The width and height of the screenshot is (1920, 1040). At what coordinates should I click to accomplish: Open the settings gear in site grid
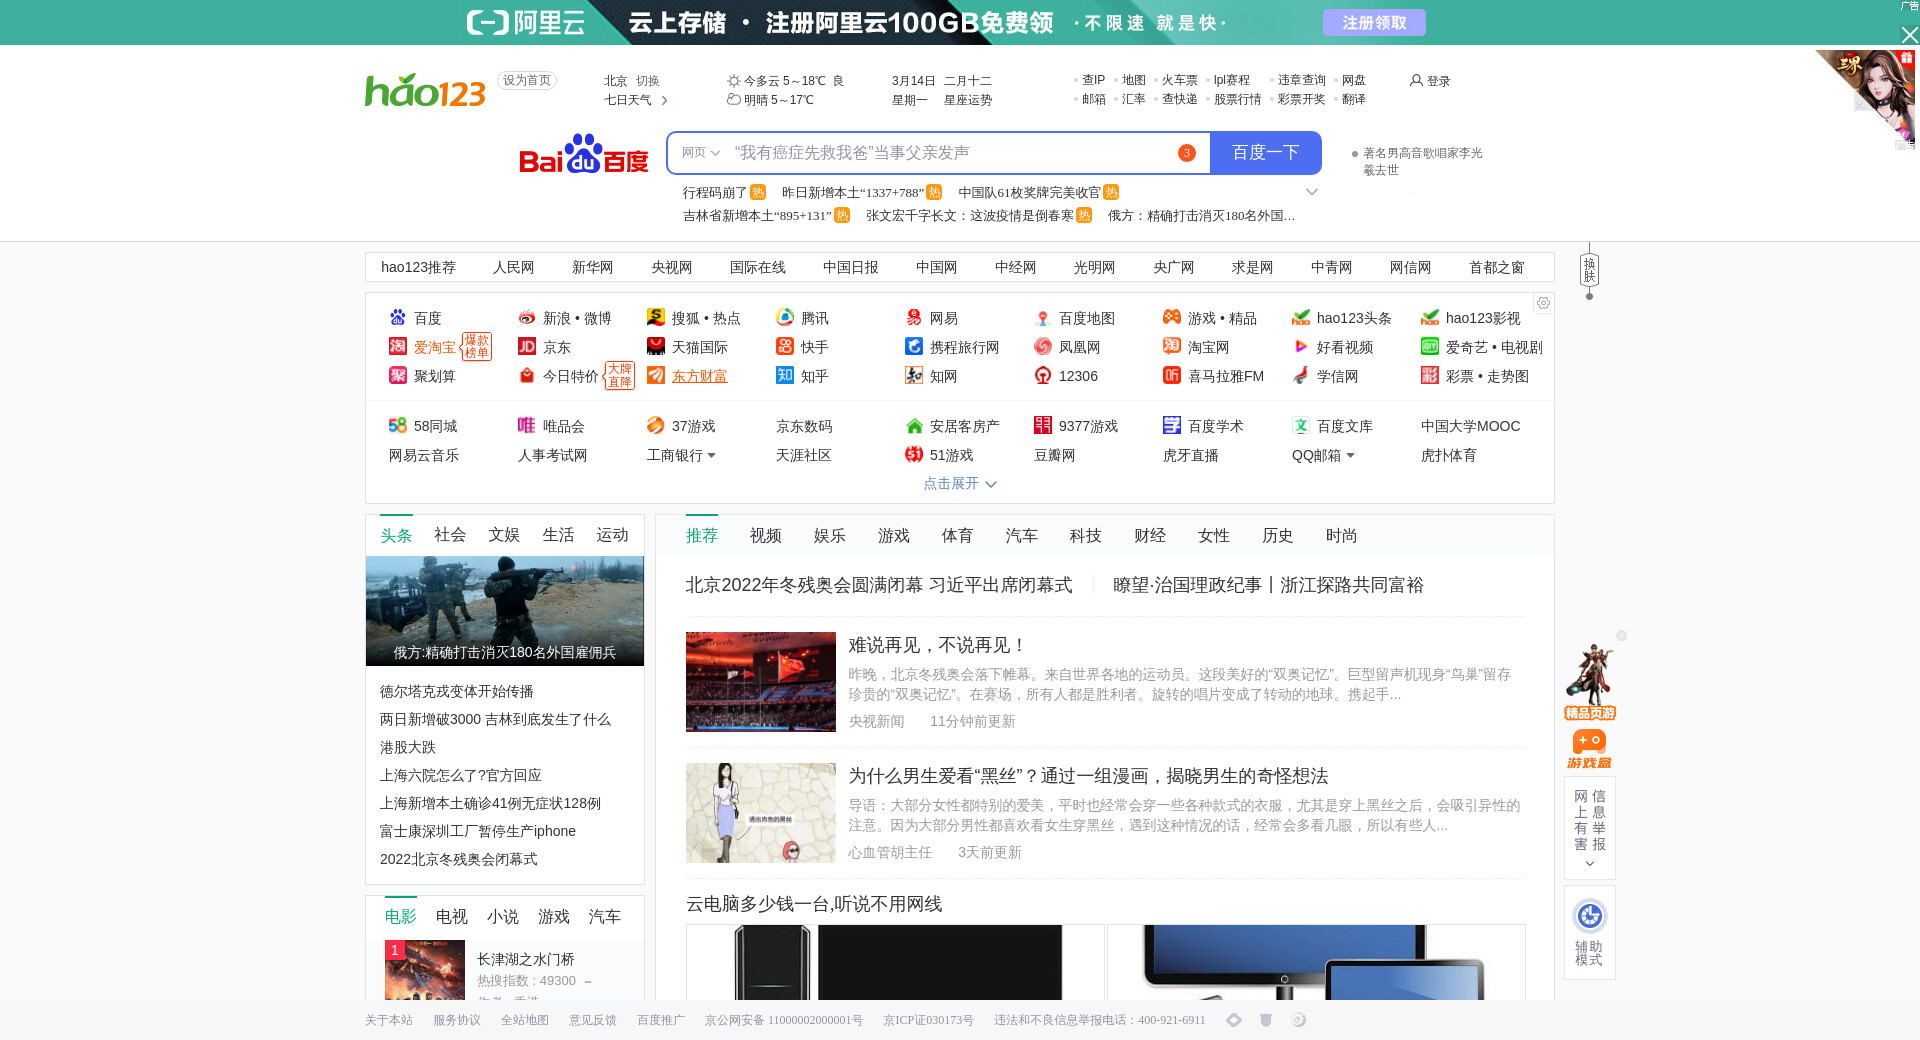coord(1543,303)
